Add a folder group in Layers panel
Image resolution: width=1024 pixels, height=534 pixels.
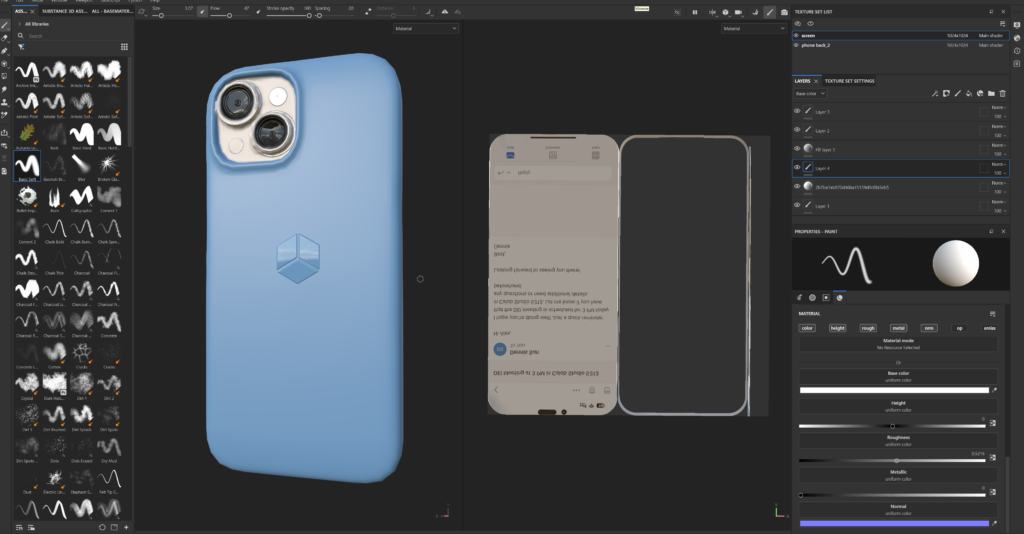(x=991, y=93)
